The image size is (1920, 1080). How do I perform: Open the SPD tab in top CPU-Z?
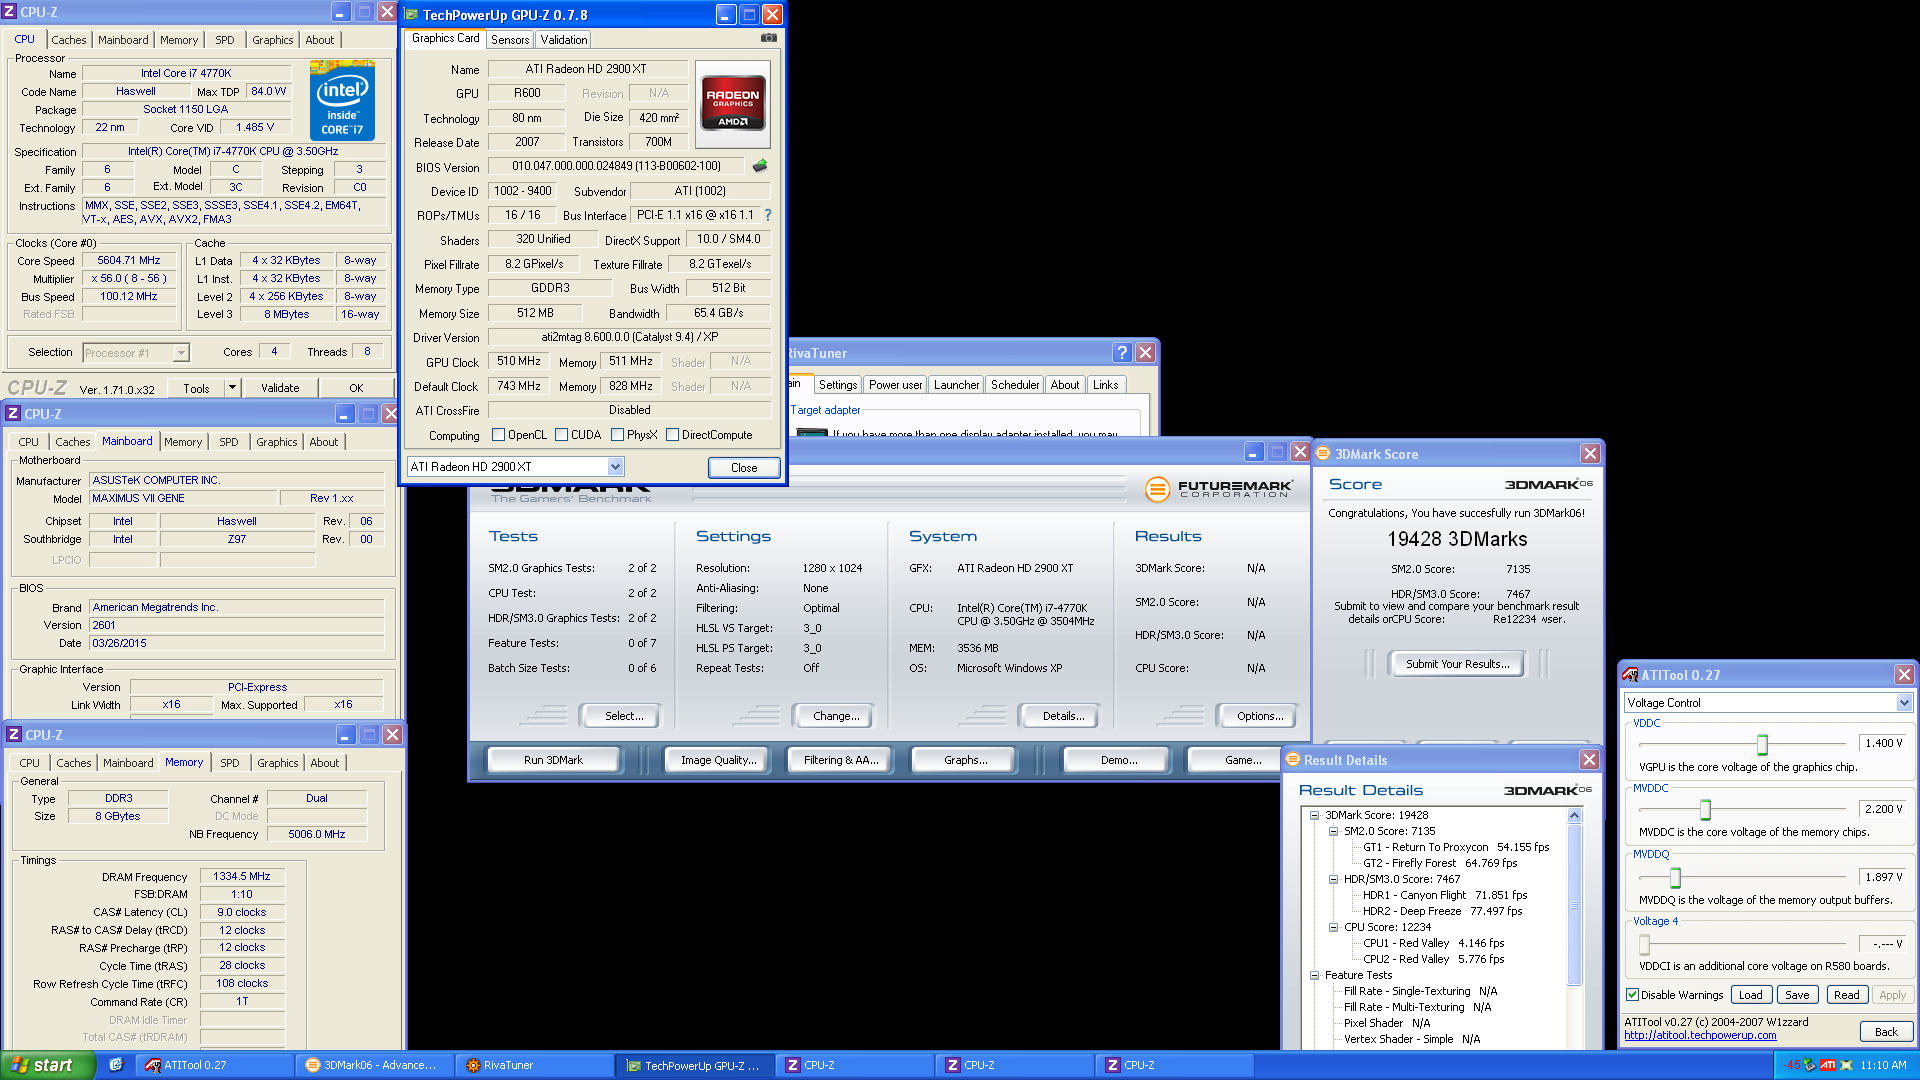(x=225, y=40)
